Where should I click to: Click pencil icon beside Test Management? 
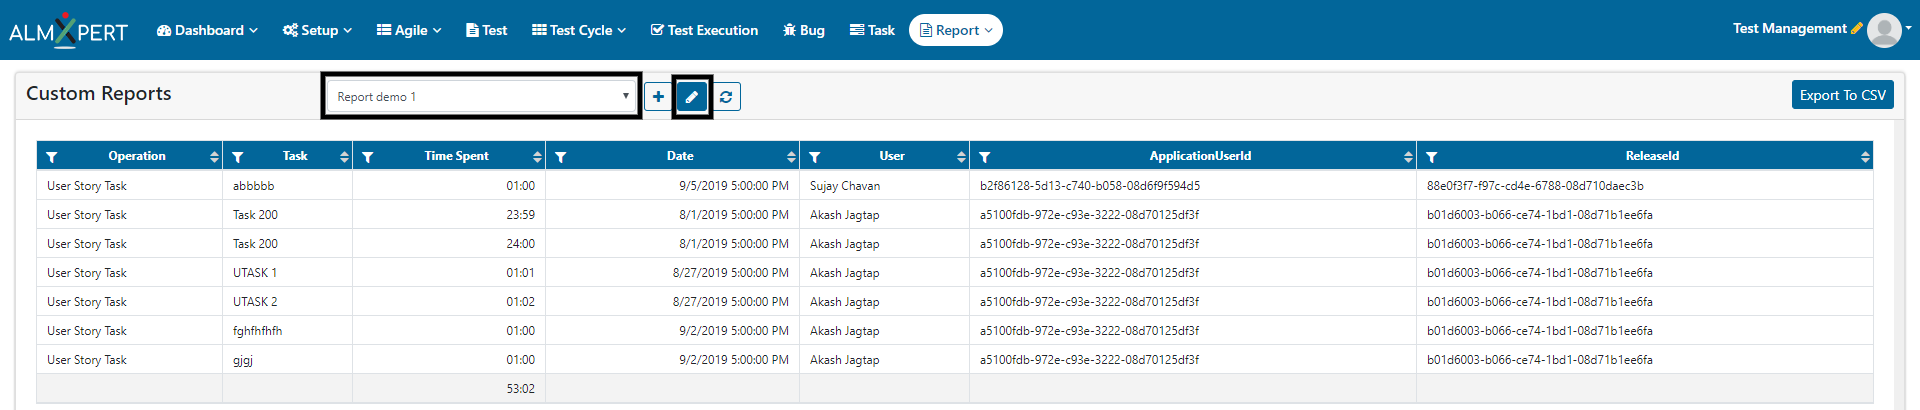point(1857,29)
